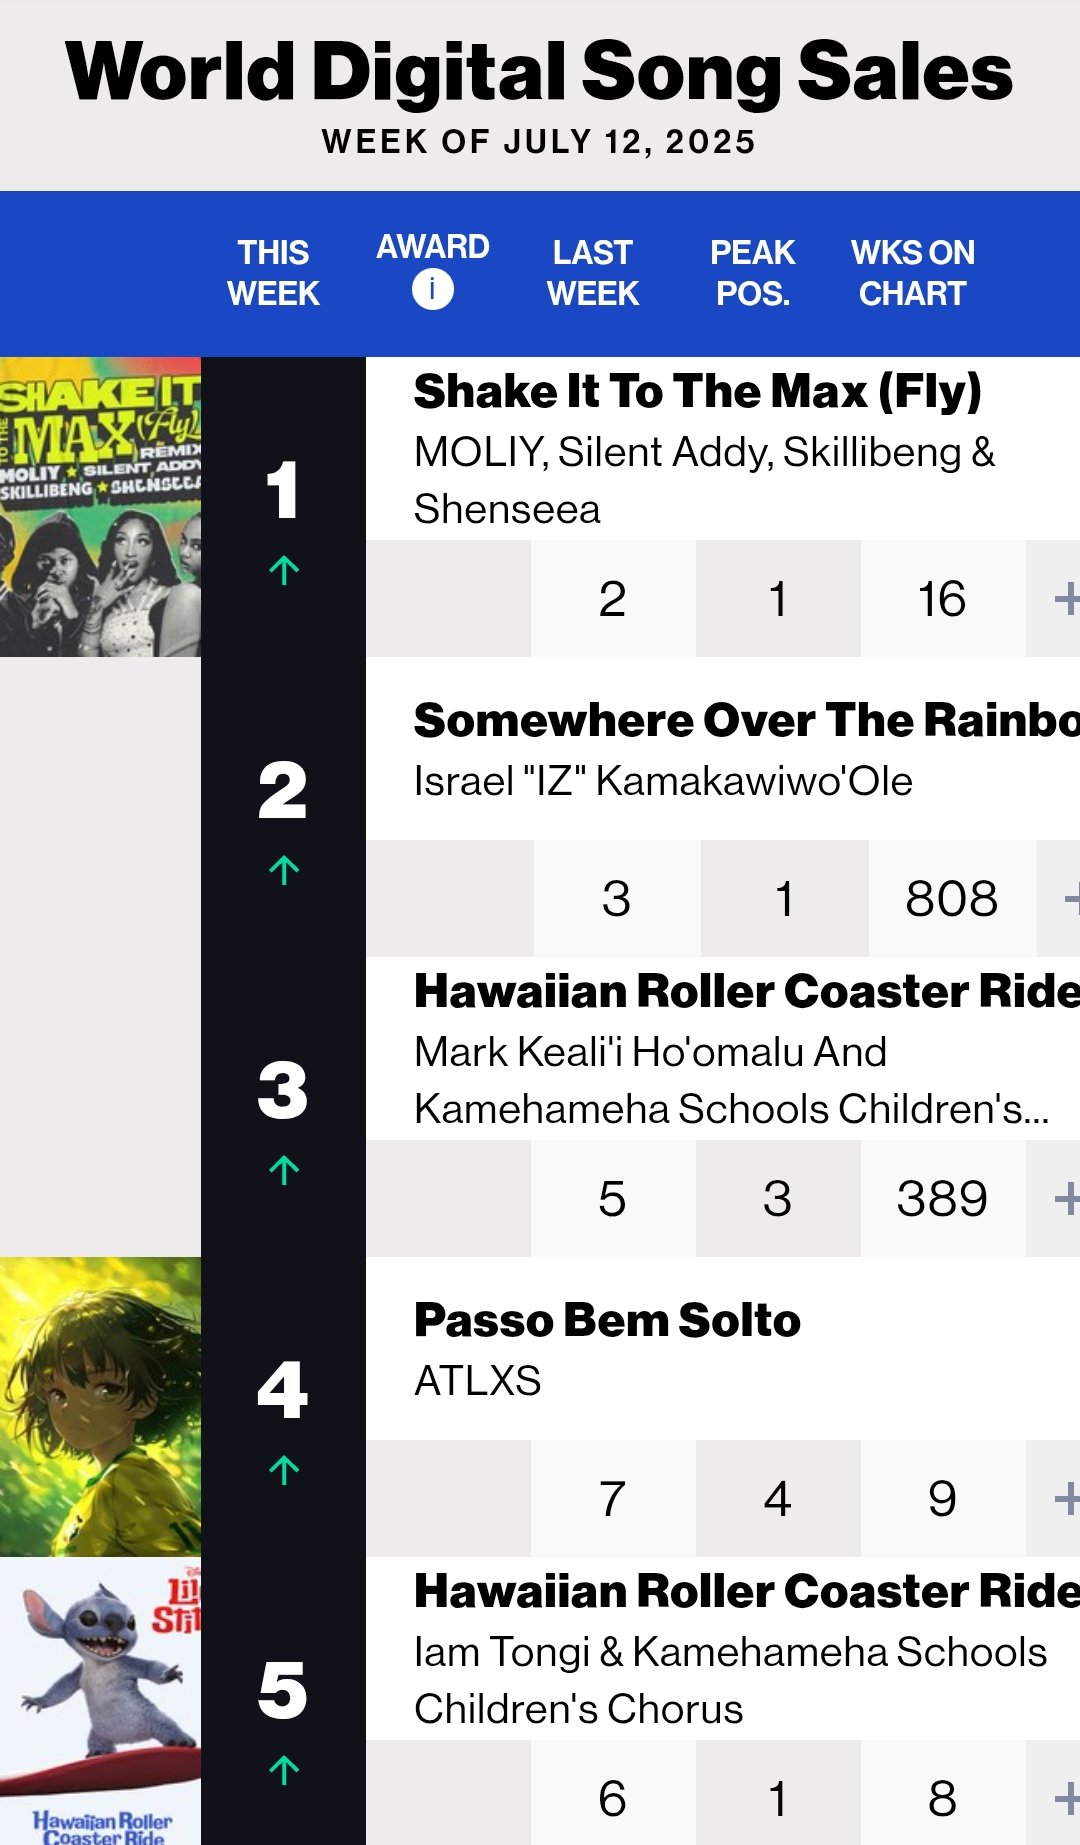Open the Stitch surfing cover art
The image size is (1080, 1845).
(x=100, y=1701)
